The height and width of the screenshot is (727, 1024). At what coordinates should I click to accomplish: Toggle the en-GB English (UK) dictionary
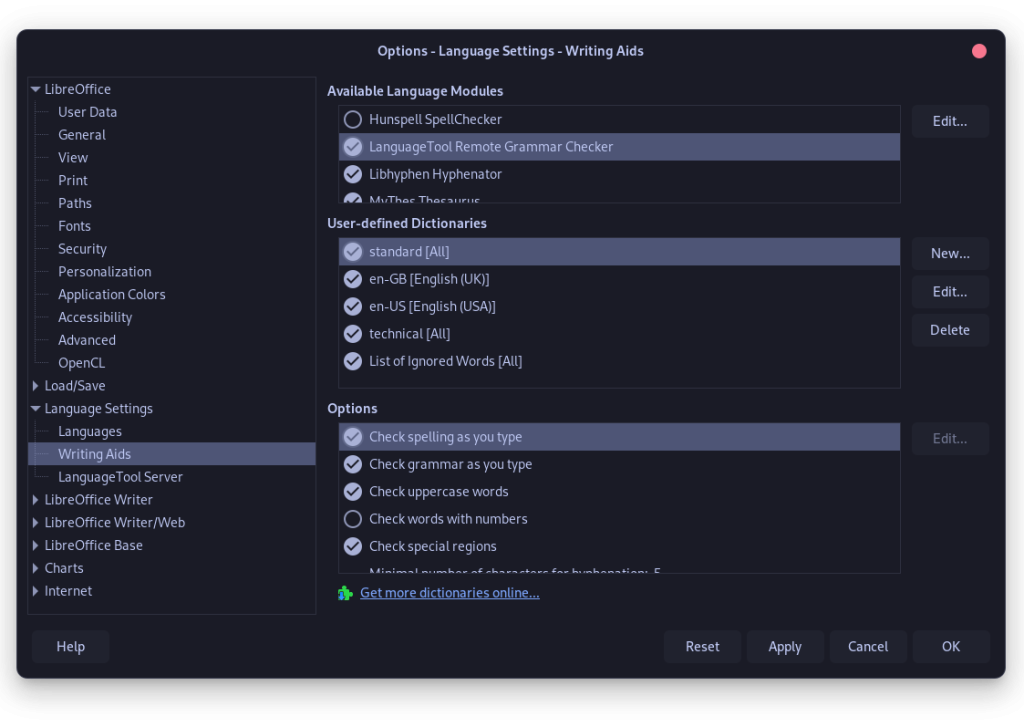click(353, 279)
